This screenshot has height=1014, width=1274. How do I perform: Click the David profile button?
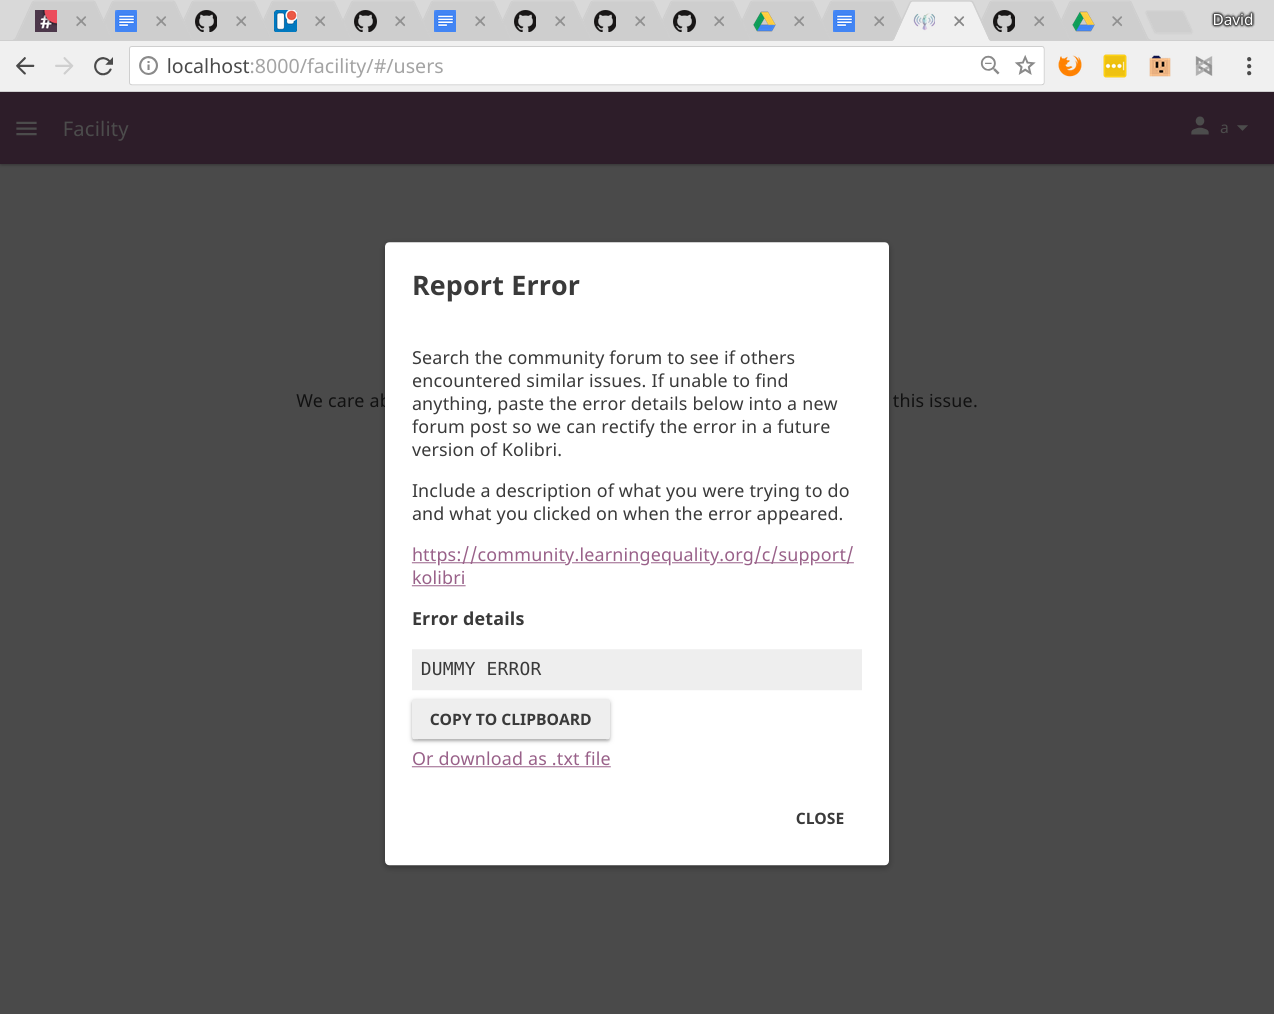(x=1232, y=20)
